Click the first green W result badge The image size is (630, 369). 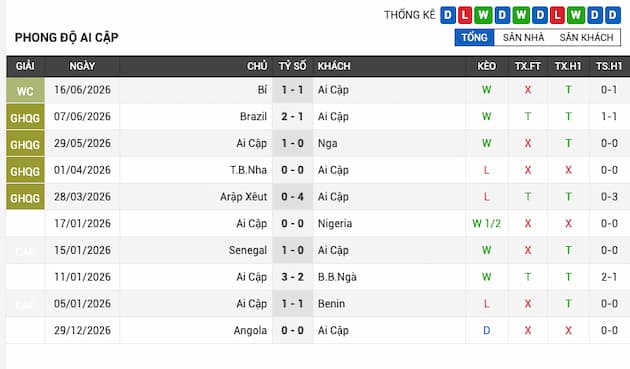click(483, 15)
